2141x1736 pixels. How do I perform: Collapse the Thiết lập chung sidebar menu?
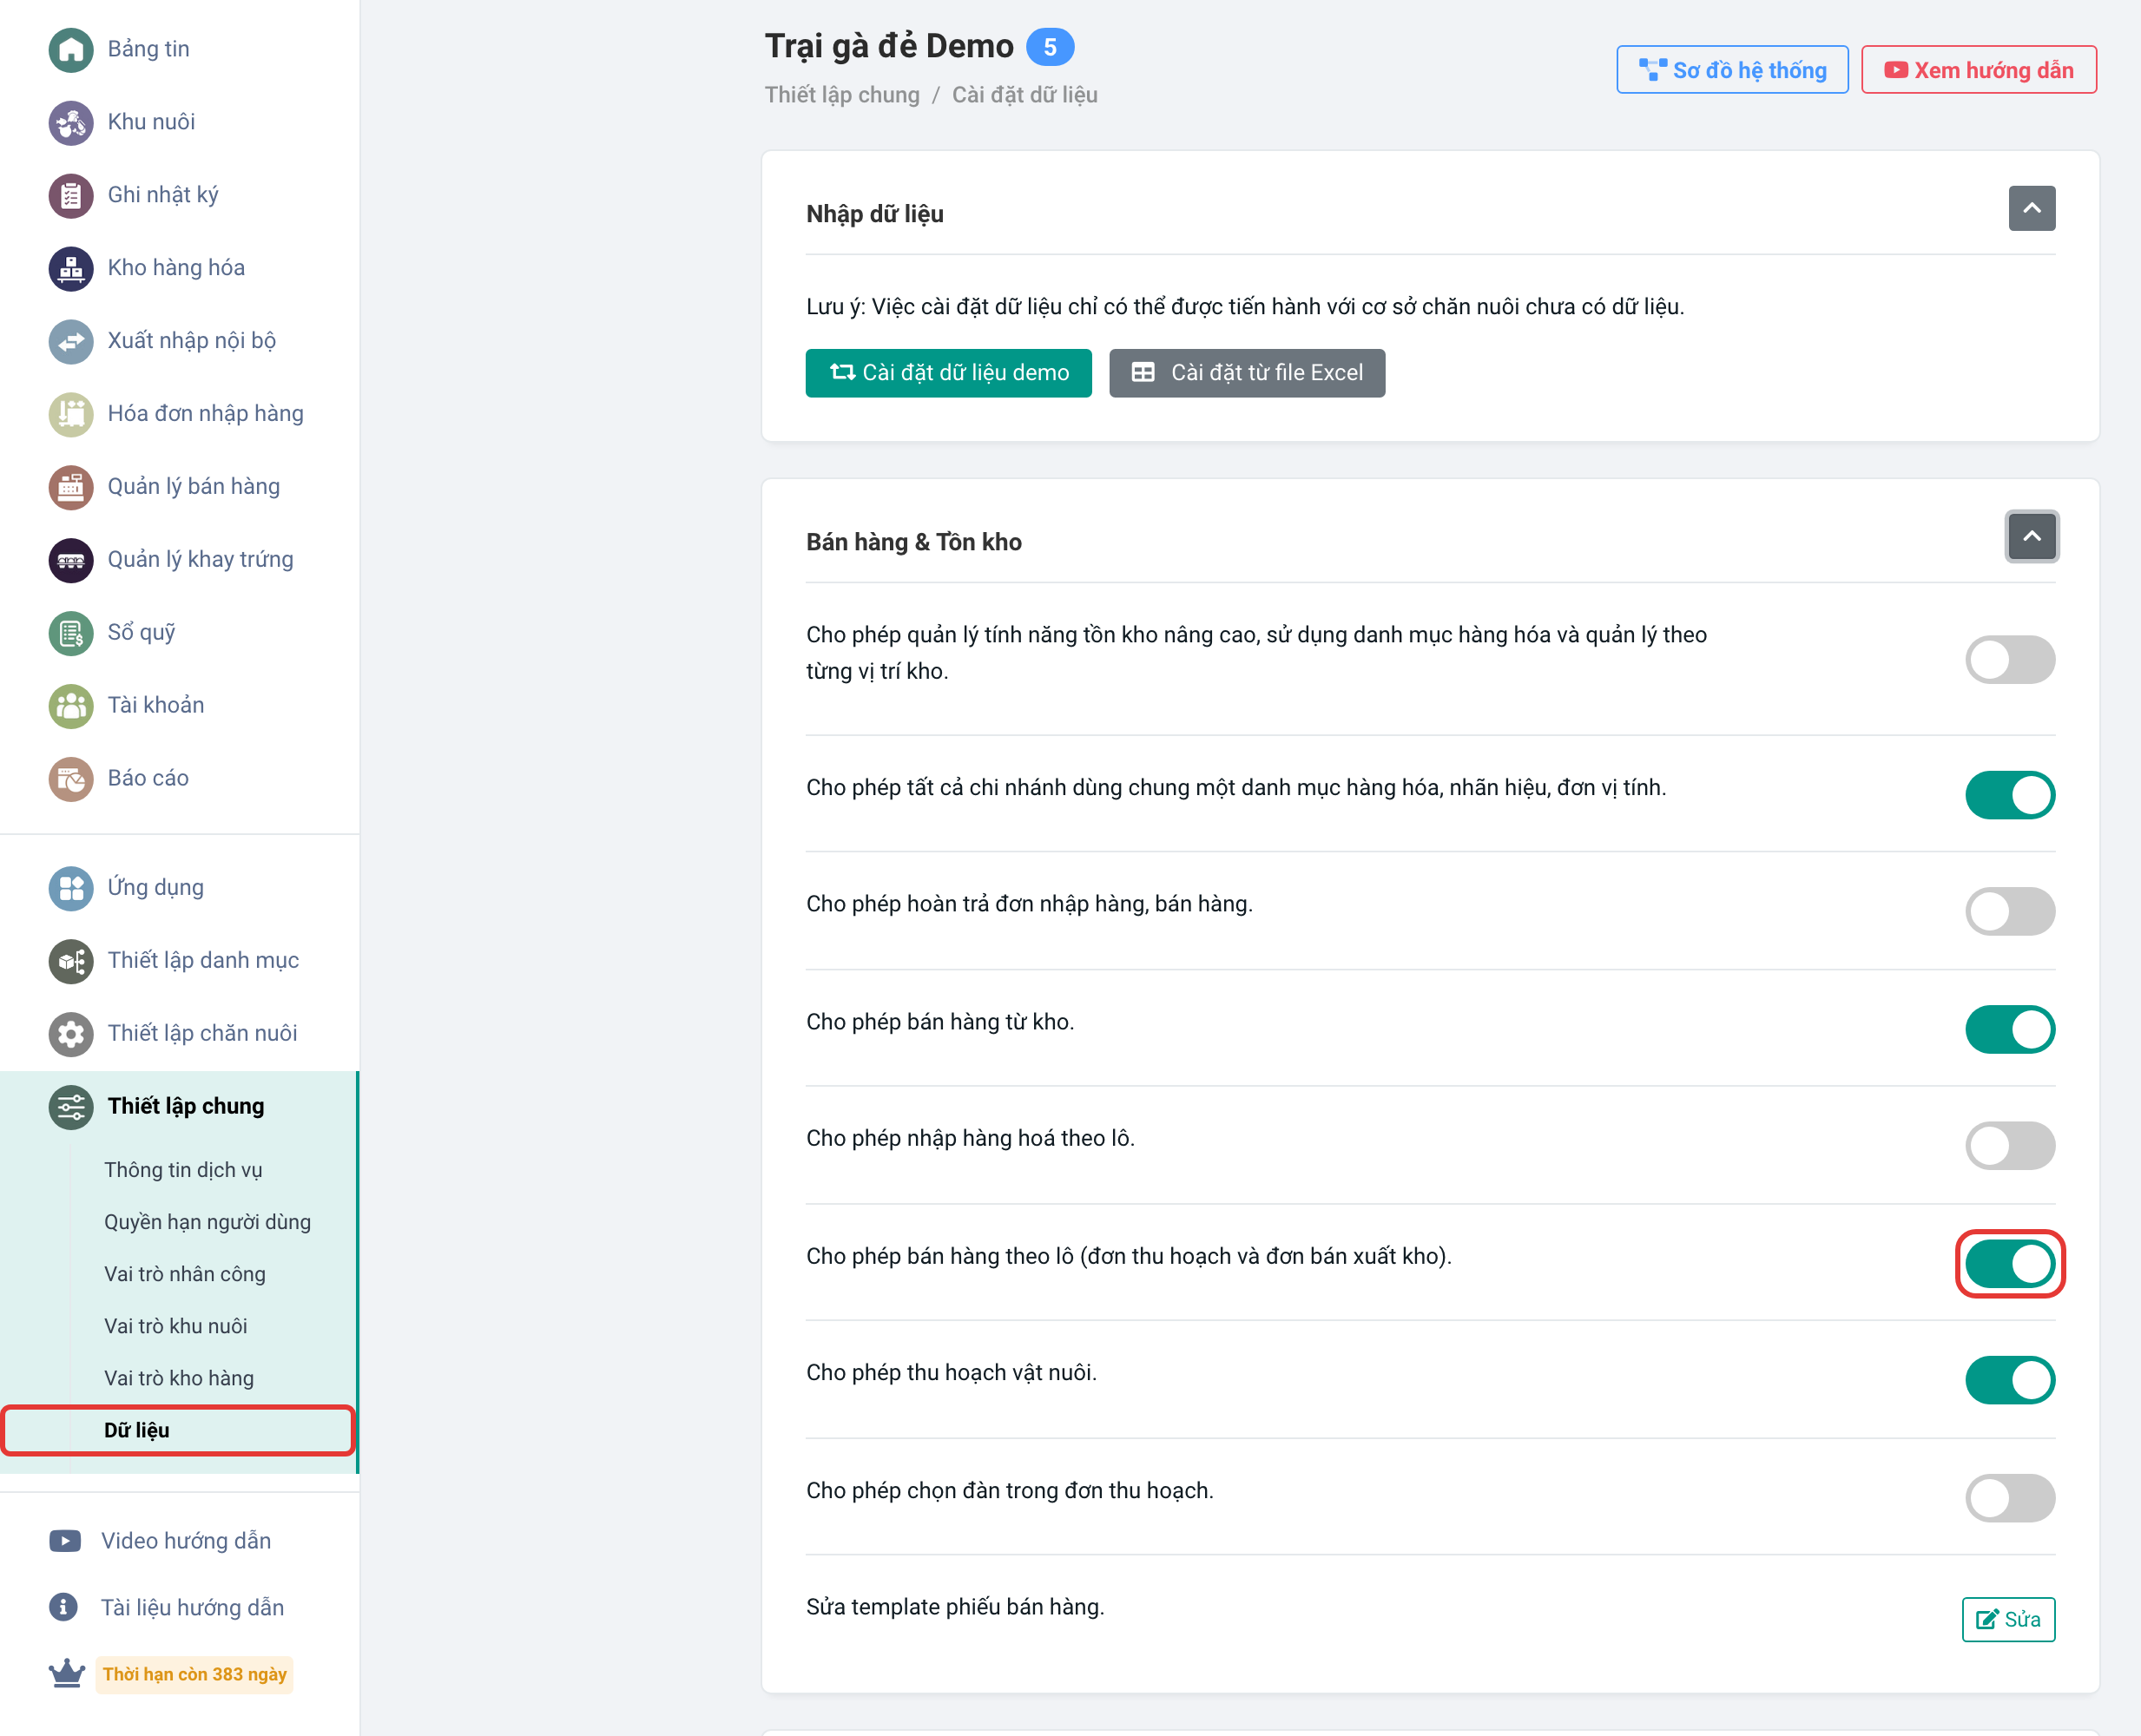coord(179,1106)
